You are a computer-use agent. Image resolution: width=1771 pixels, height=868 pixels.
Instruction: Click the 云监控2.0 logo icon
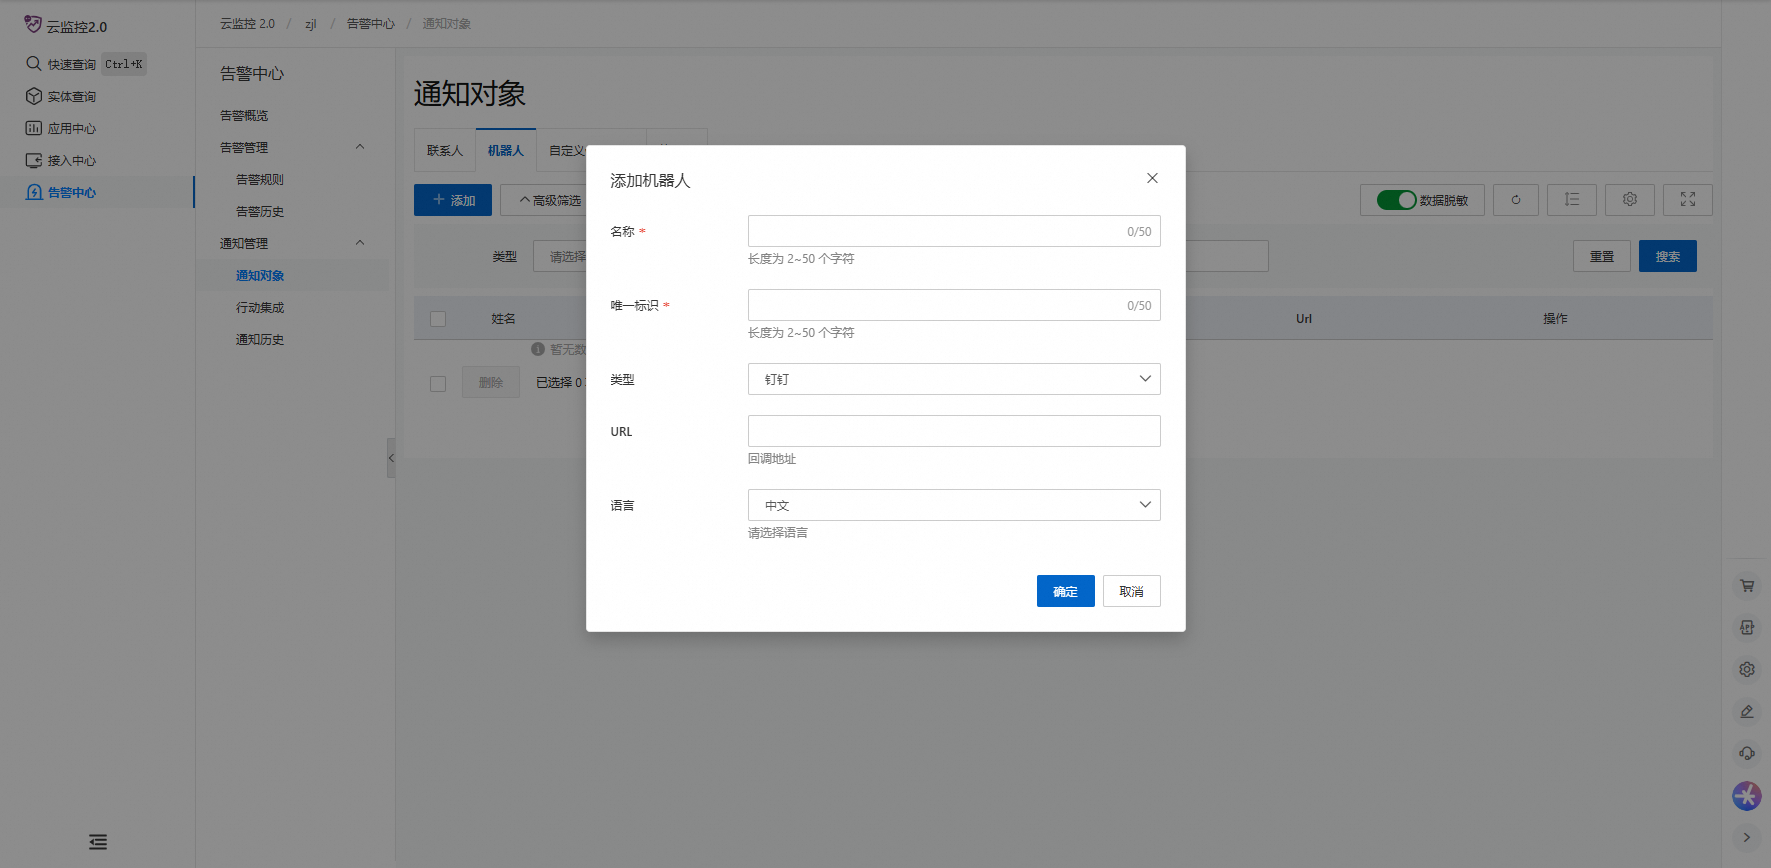click(33, 24)
